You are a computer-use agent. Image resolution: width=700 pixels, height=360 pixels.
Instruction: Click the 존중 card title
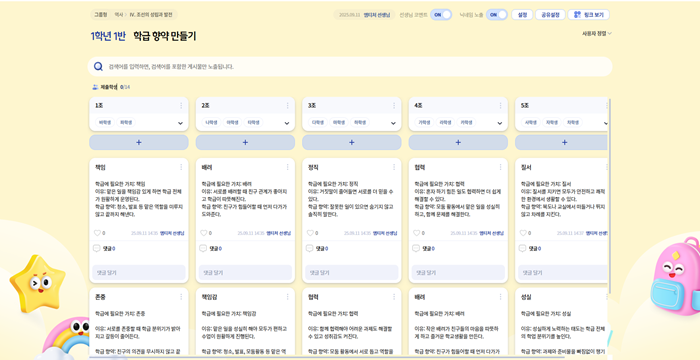100,297
